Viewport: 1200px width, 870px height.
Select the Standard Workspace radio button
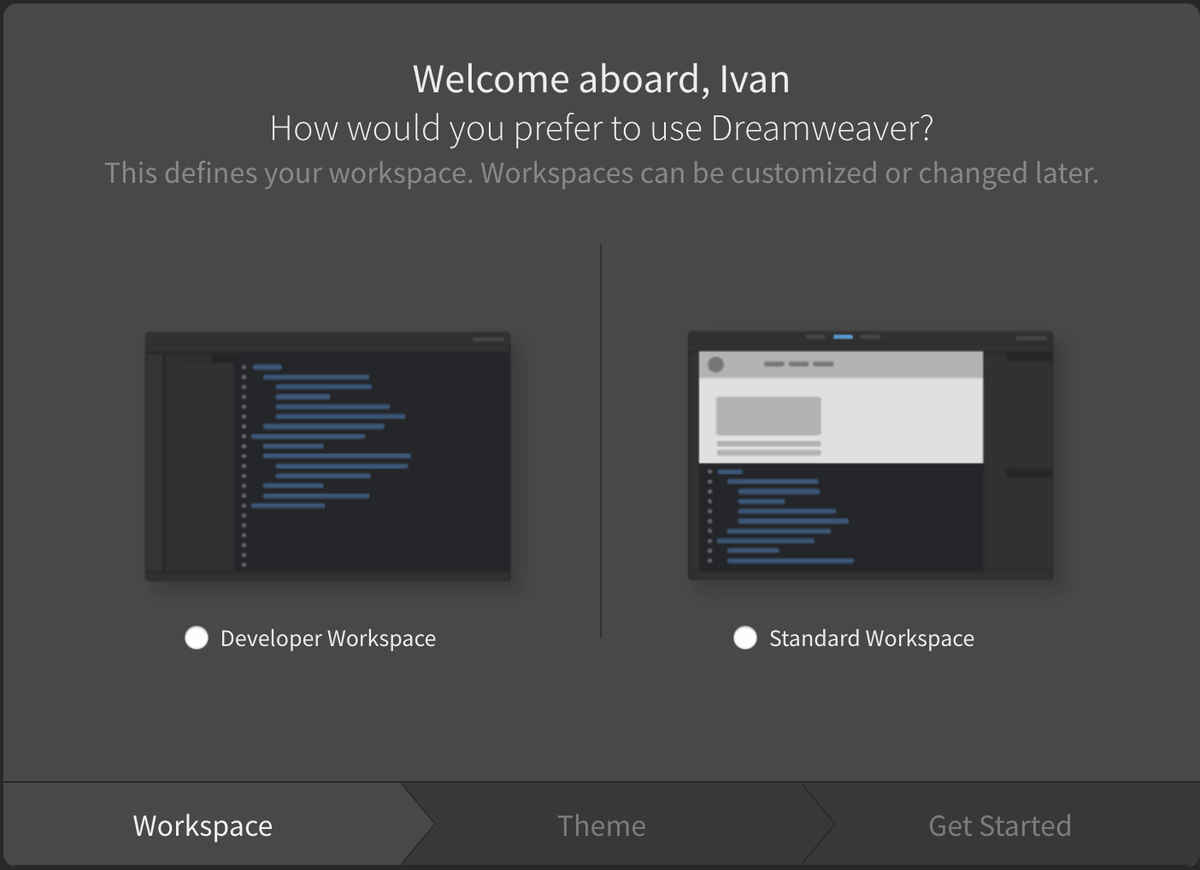click(745, 637)
